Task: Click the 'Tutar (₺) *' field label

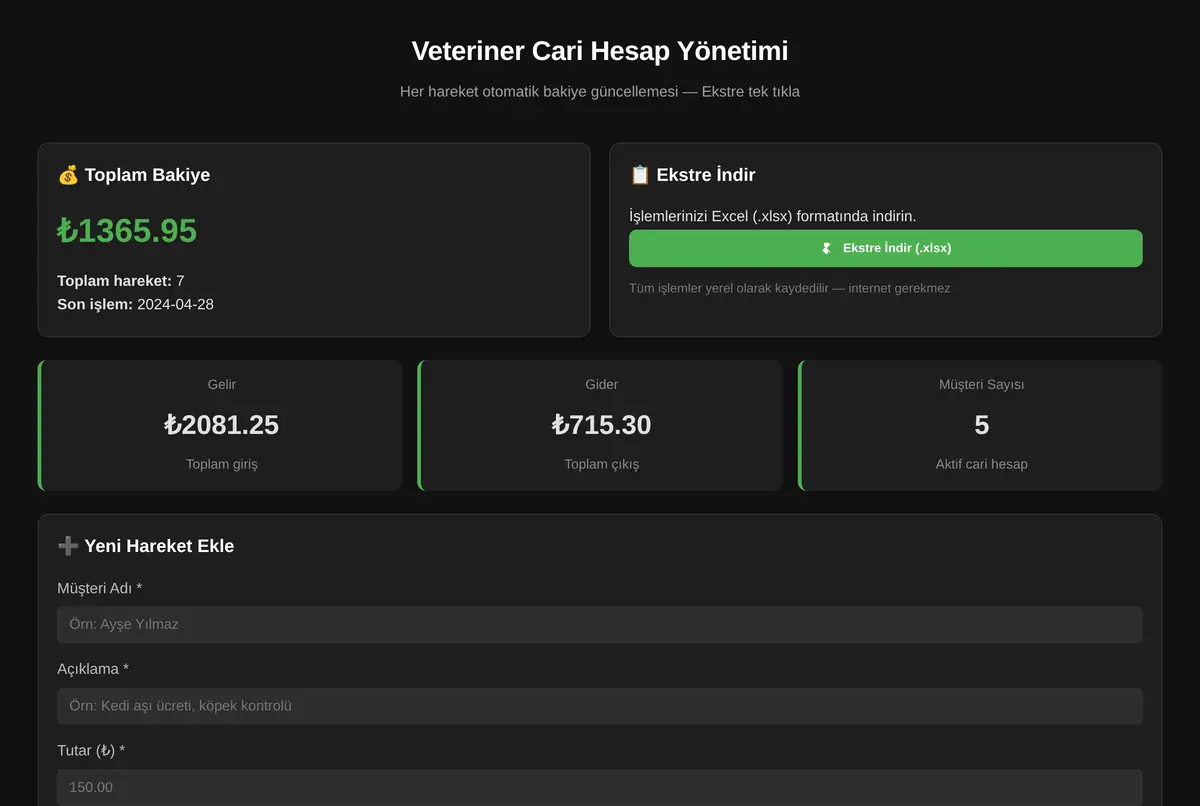Action: click(x=91, y=750)
